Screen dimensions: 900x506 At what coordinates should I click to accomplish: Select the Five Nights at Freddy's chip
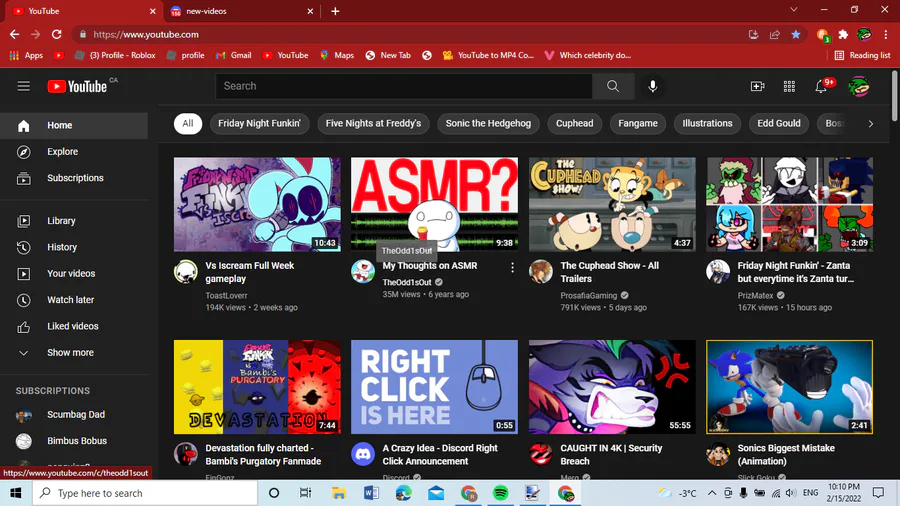373,123
